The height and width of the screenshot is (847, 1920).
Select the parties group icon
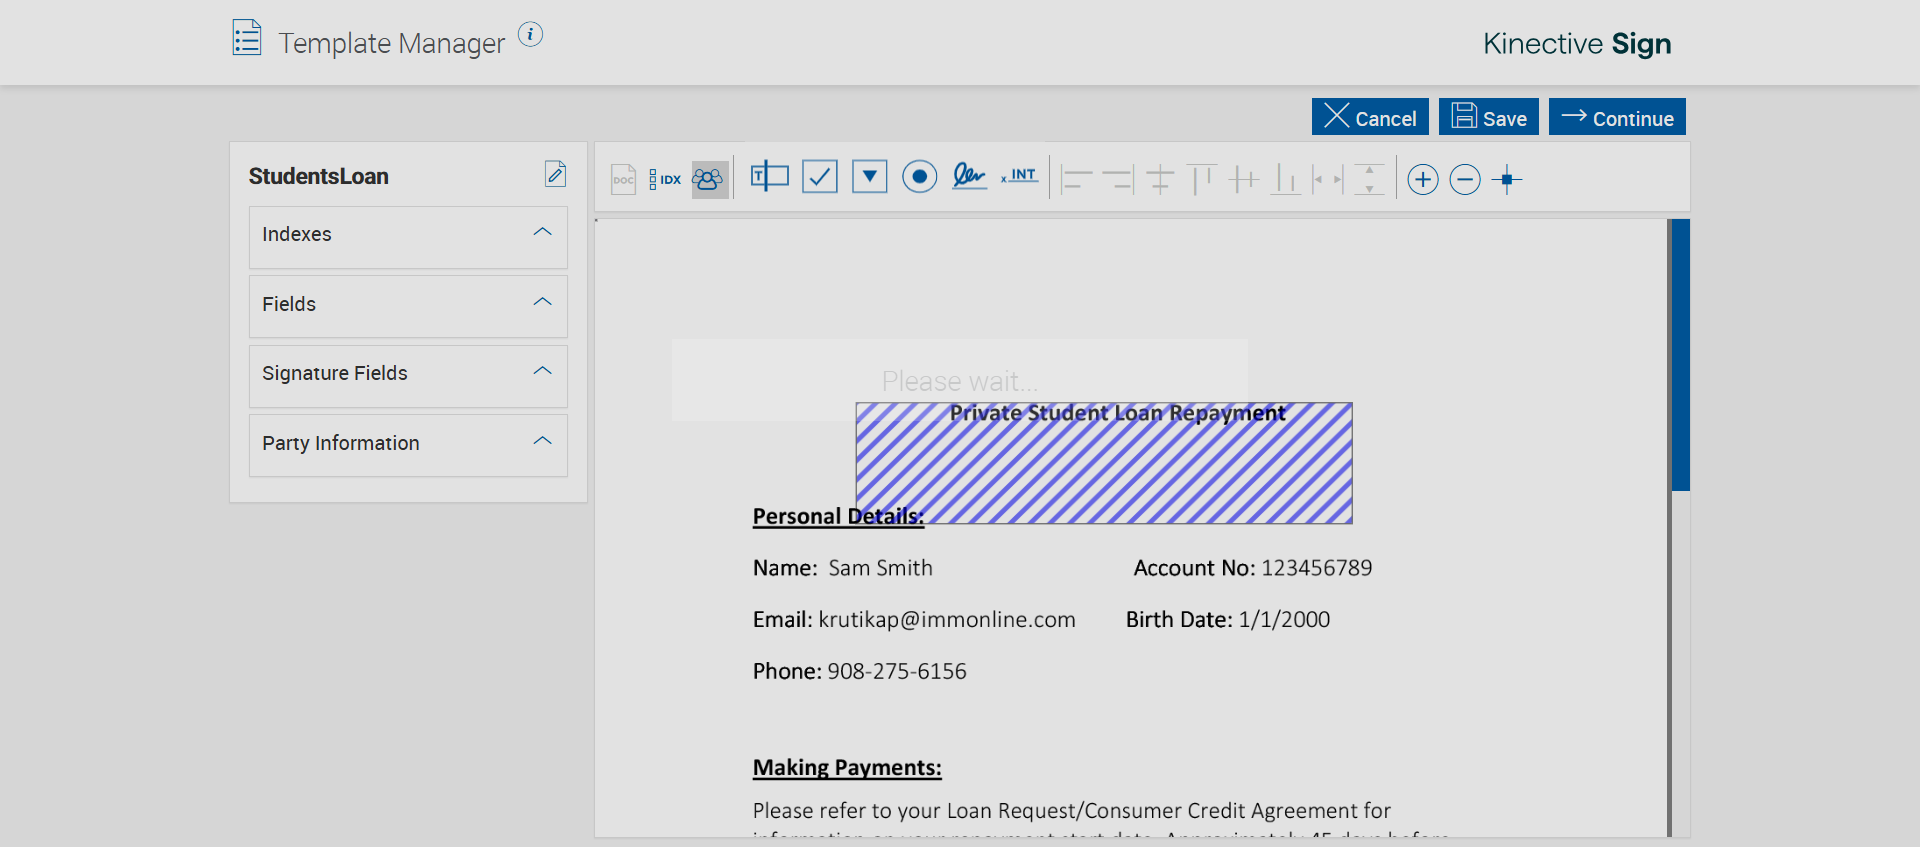(709, 179)
